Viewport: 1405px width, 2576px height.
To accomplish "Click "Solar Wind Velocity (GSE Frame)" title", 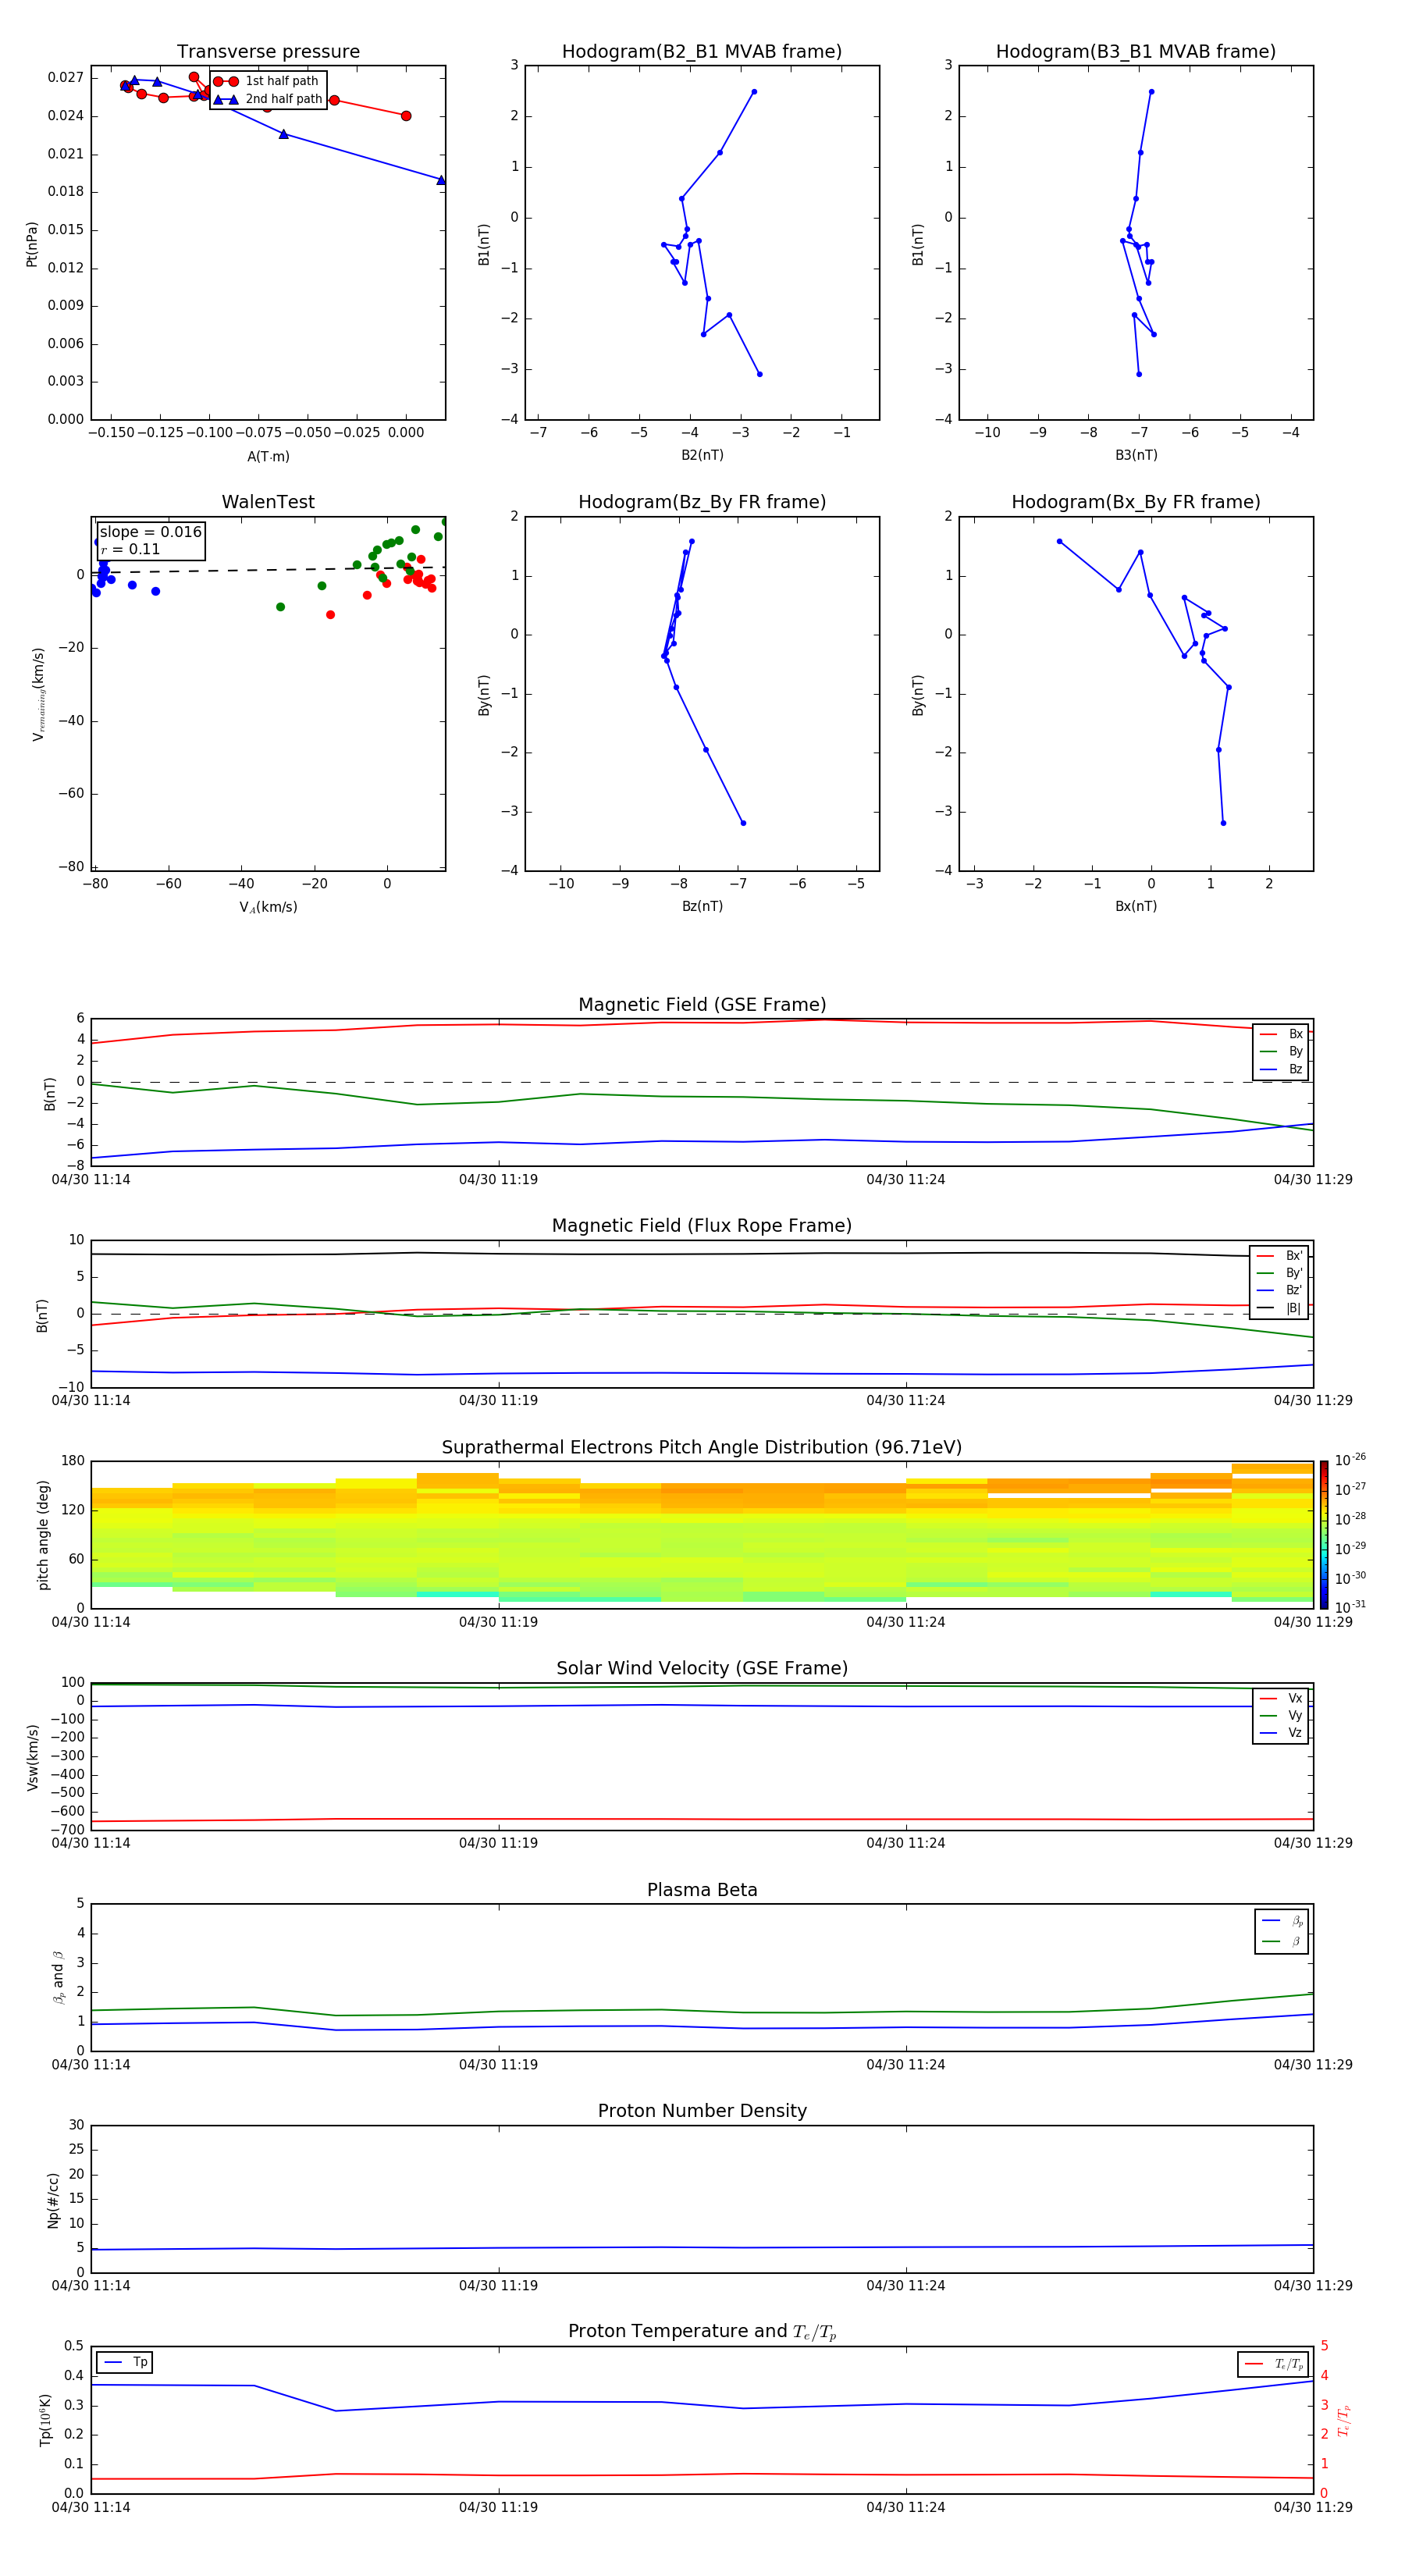I will click(x=702, y=1669).
